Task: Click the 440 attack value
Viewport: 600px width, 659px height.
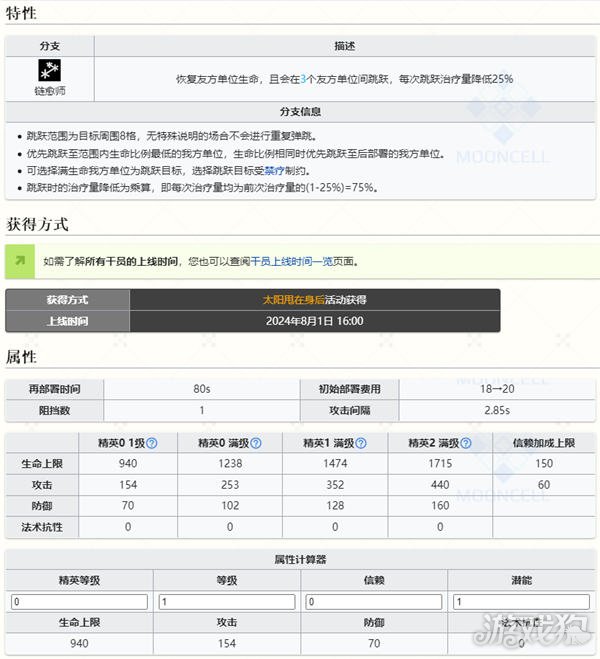Action: pyautogui.click(x=440, y=485)
